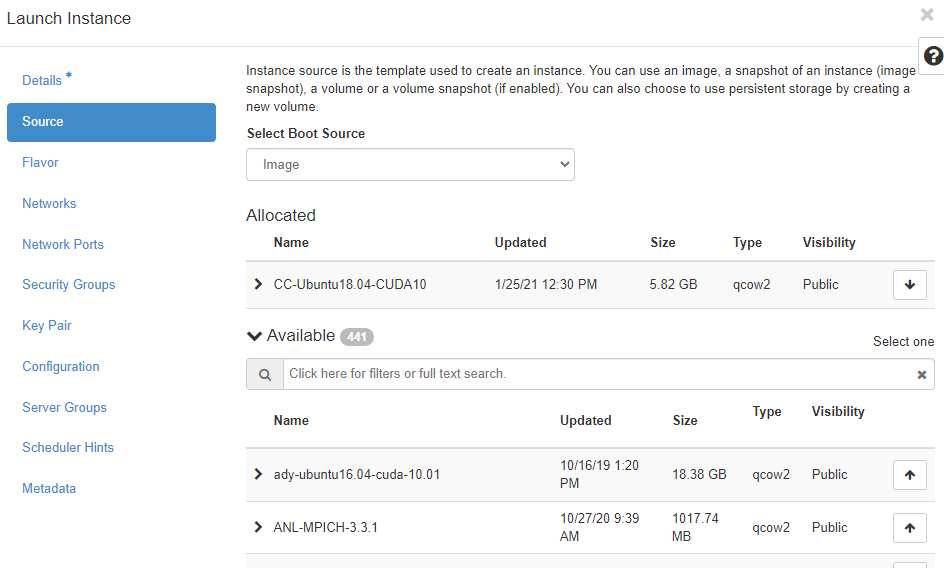Click the help question mark icon

tap(933, 57)
